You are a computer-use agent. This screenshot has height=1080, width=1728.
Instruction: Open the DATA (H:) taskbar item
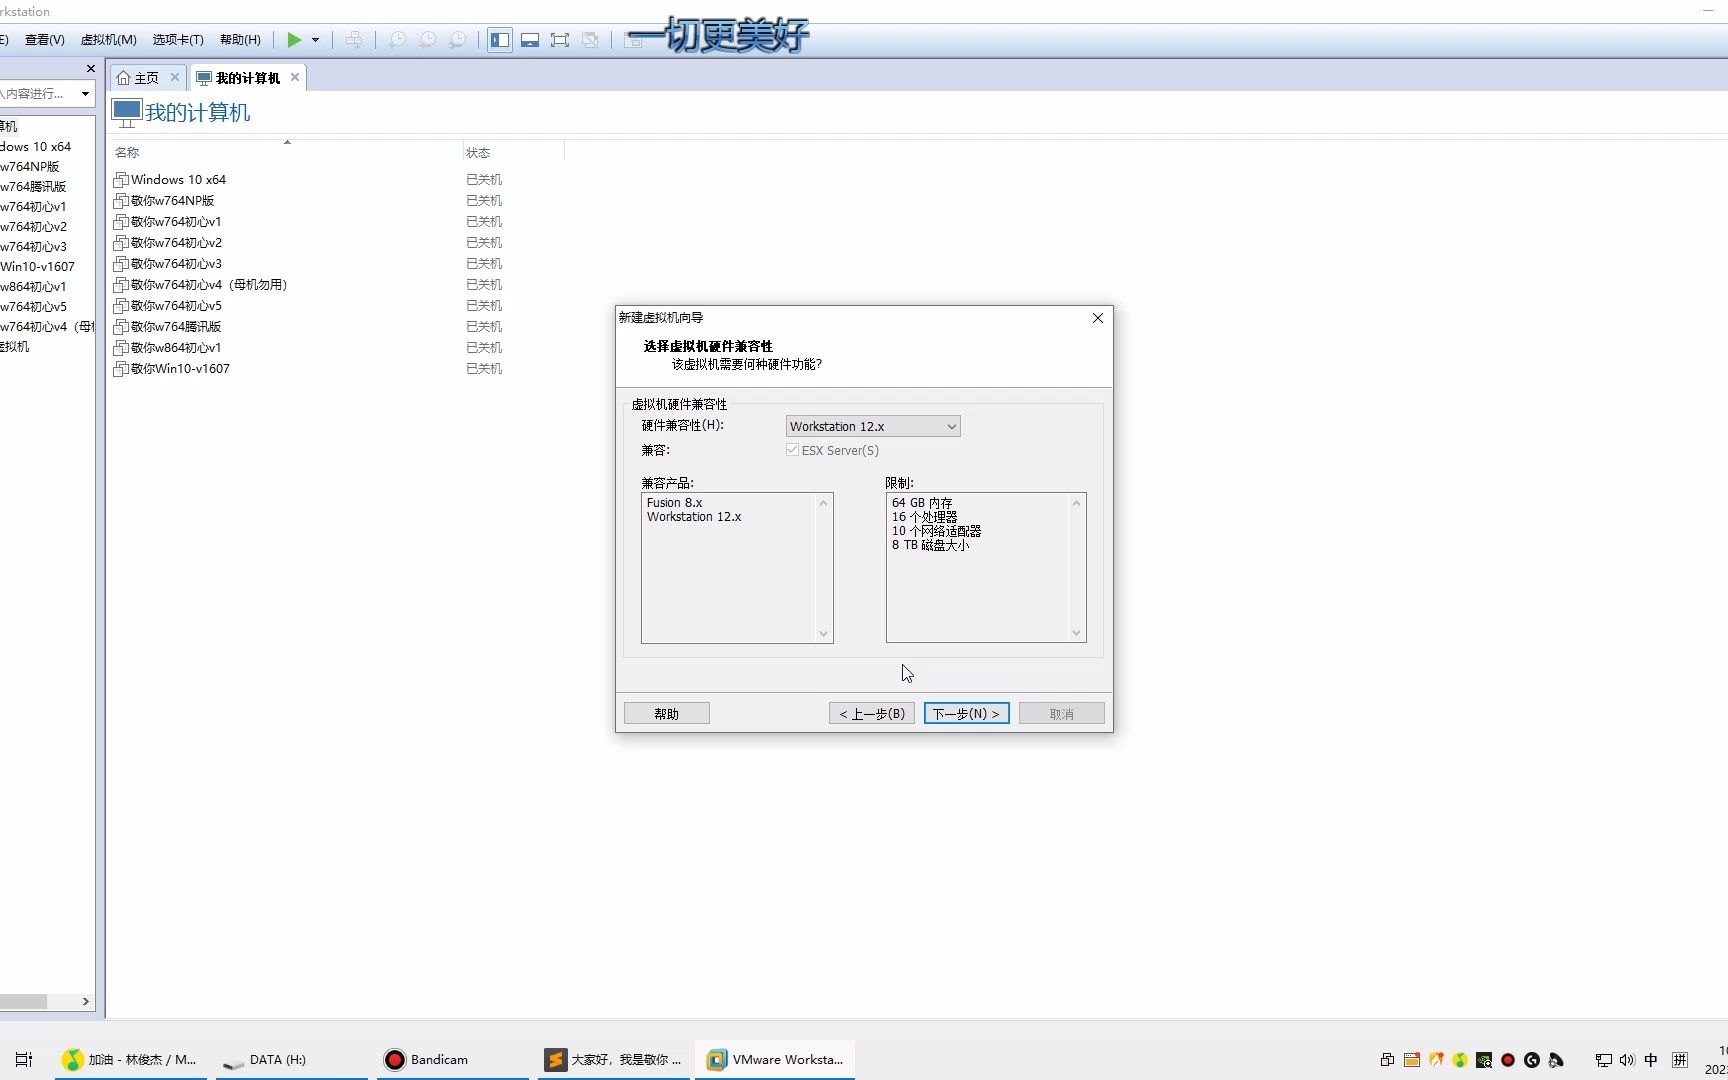point(292,1060)
